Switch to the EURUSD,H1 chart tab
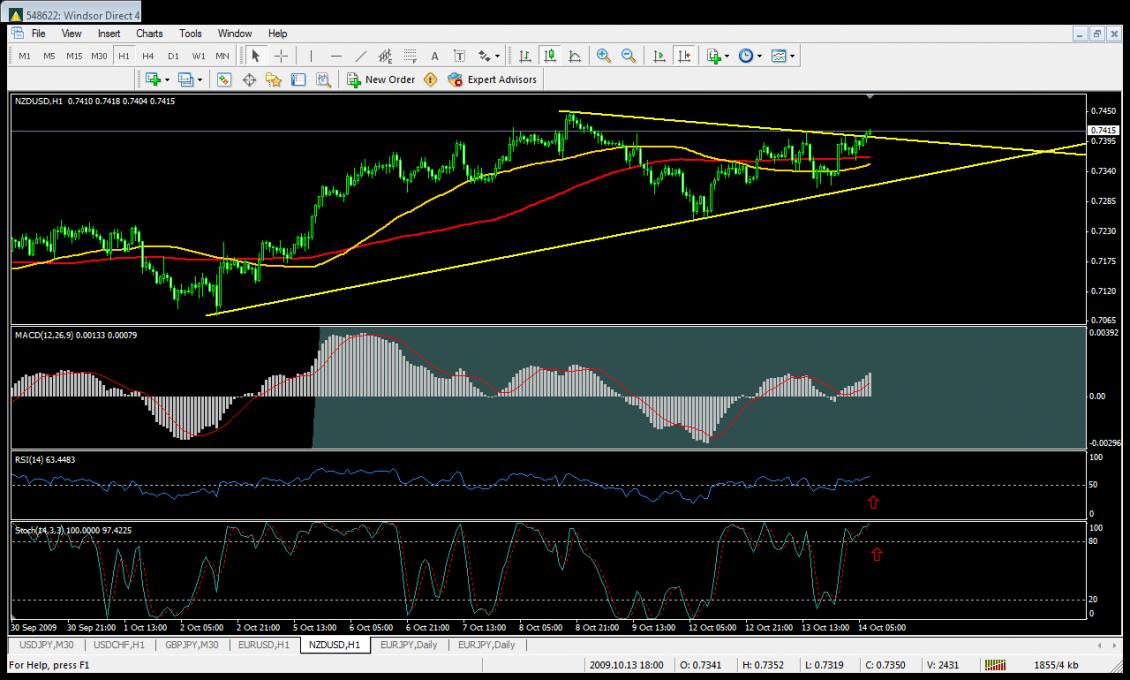This screenshot has width=1130, height=680. coord(264,645)
